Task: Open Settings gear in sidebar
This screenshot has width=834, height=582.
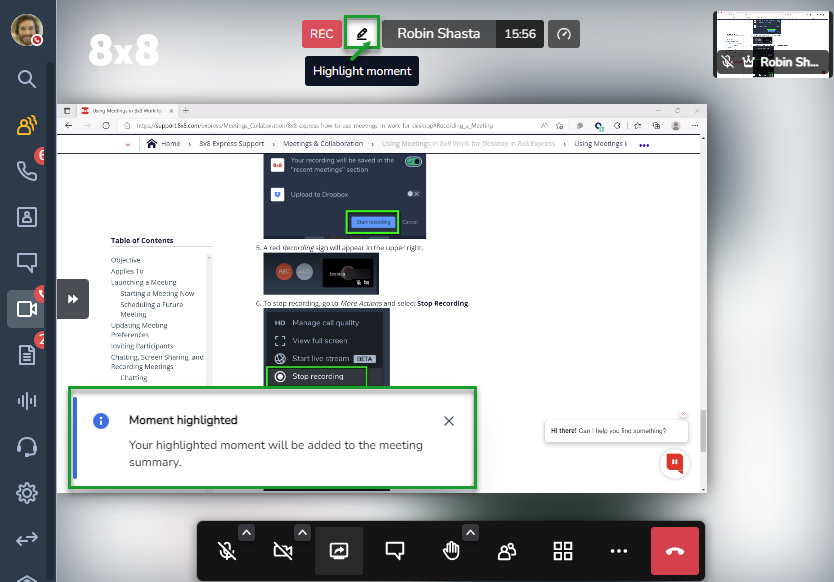Action: [x=27, y=493]
